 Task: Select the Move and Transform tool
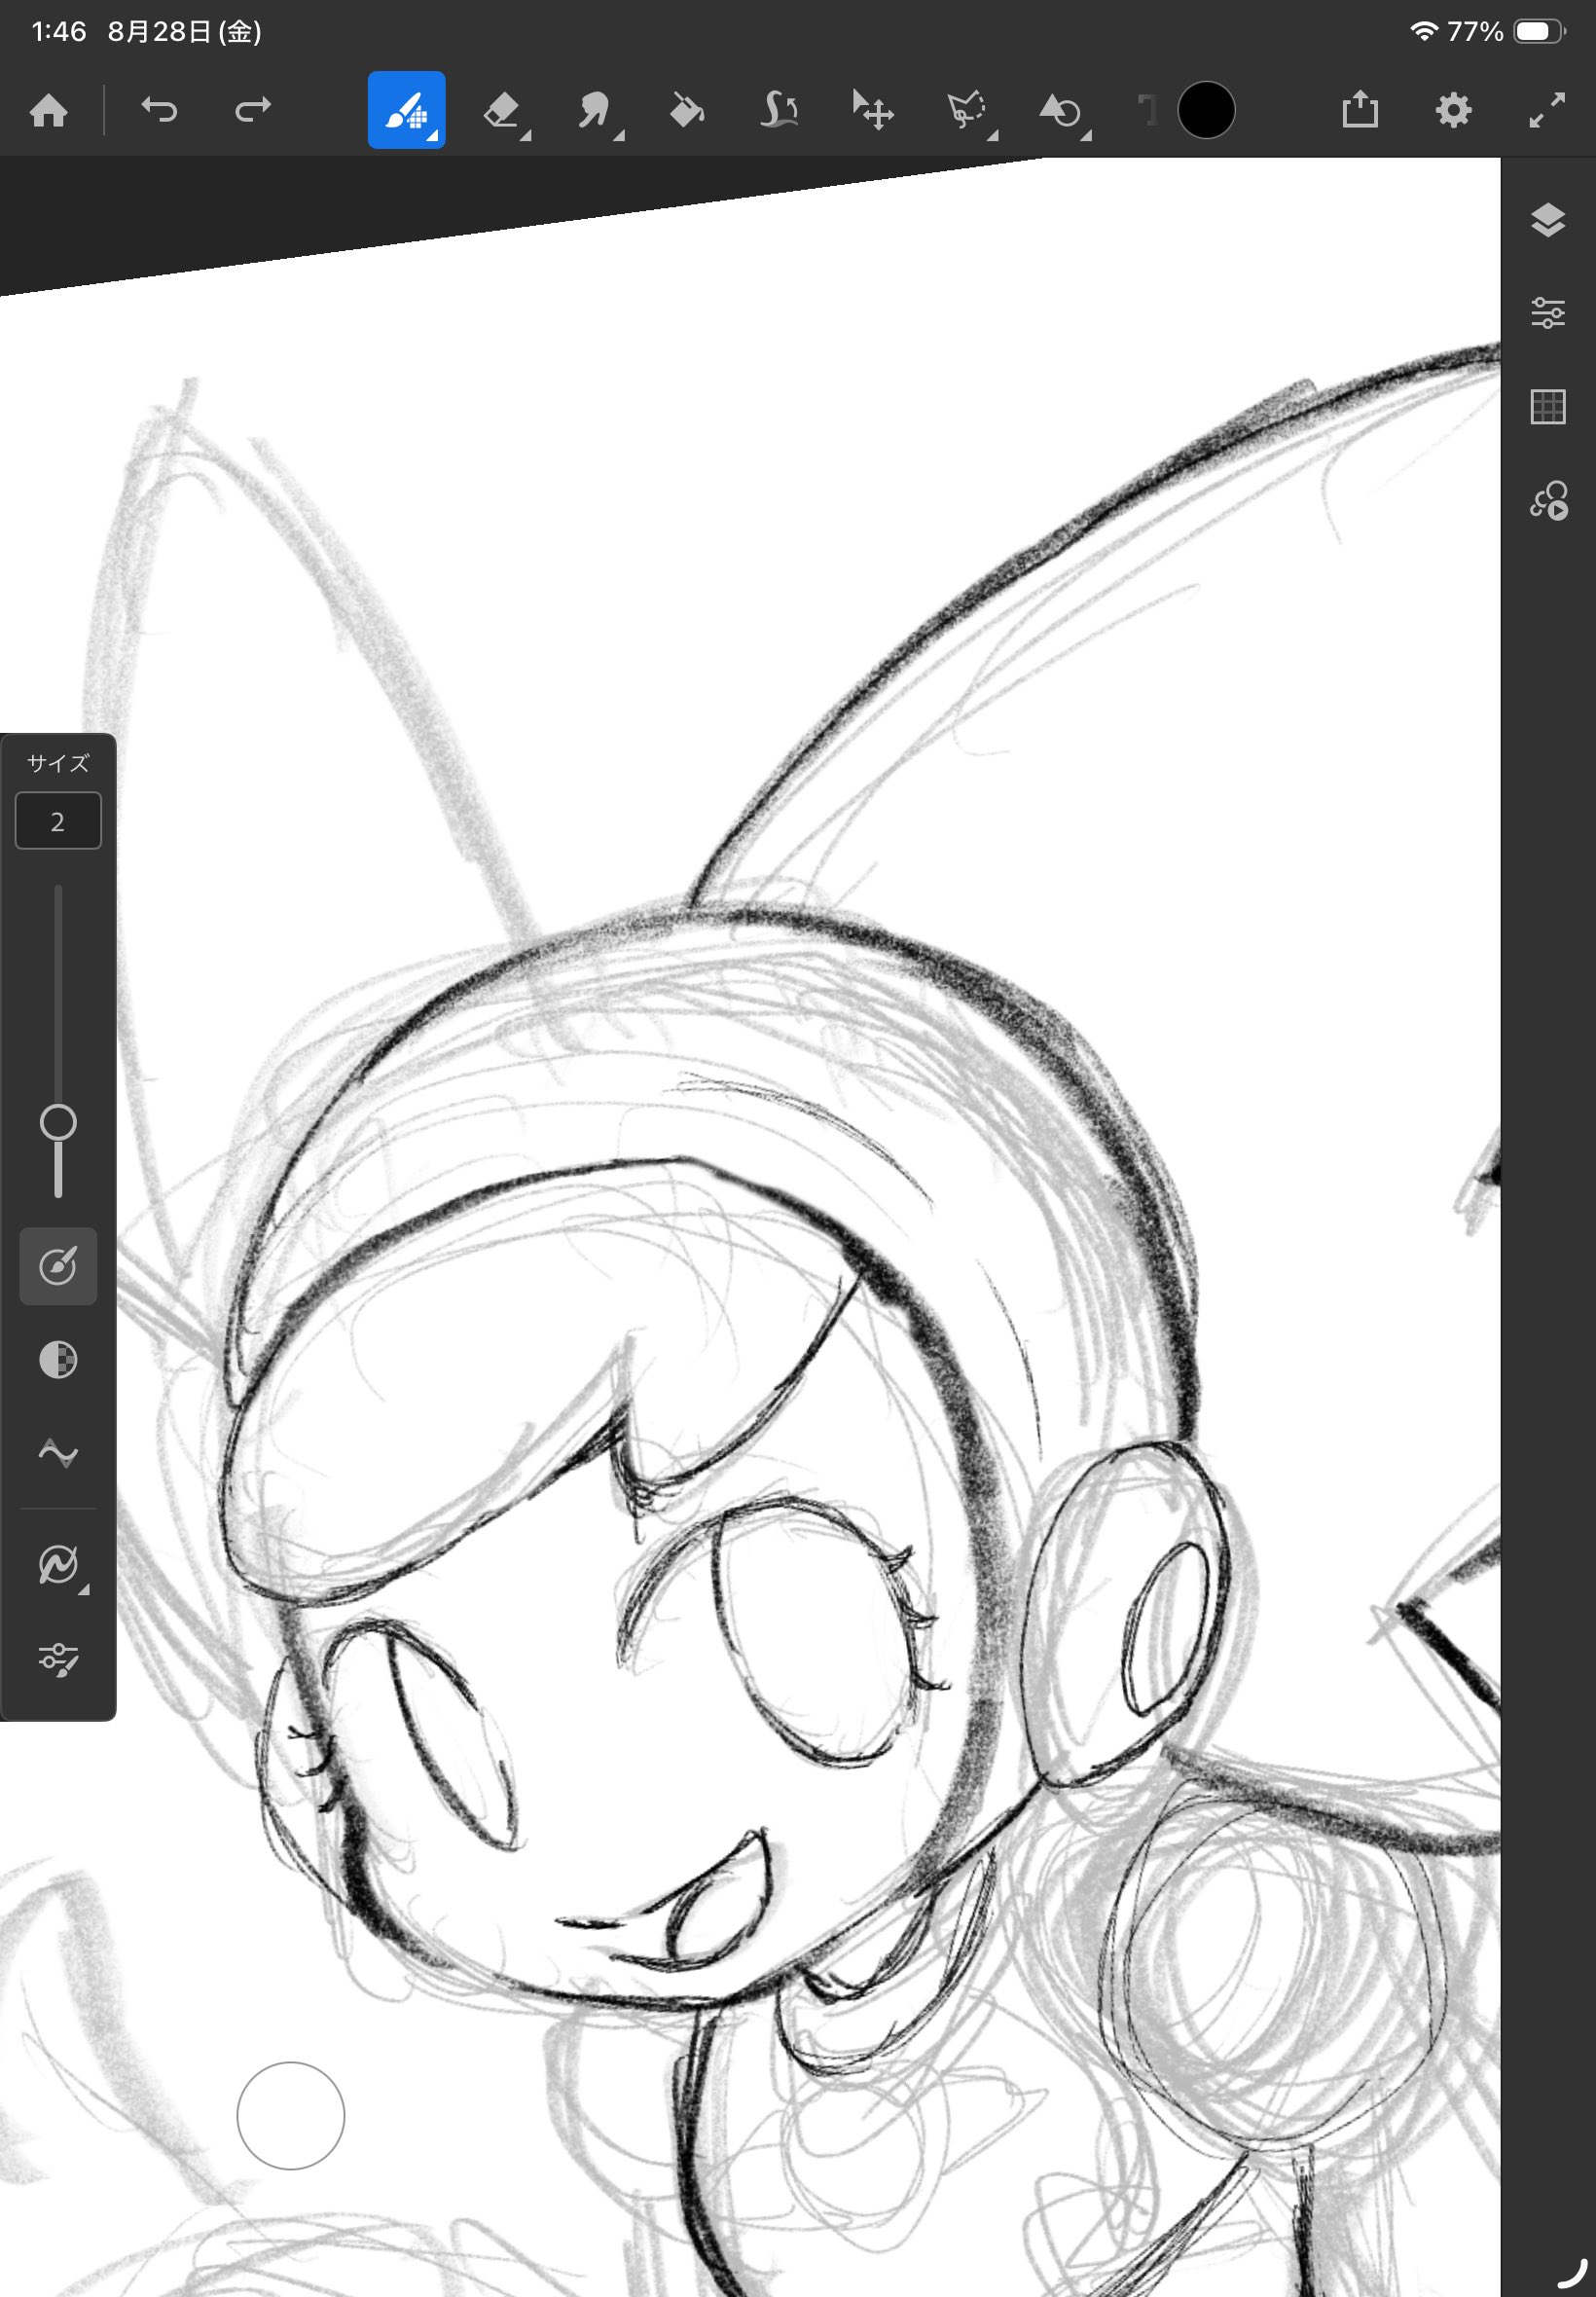point(873,110)
